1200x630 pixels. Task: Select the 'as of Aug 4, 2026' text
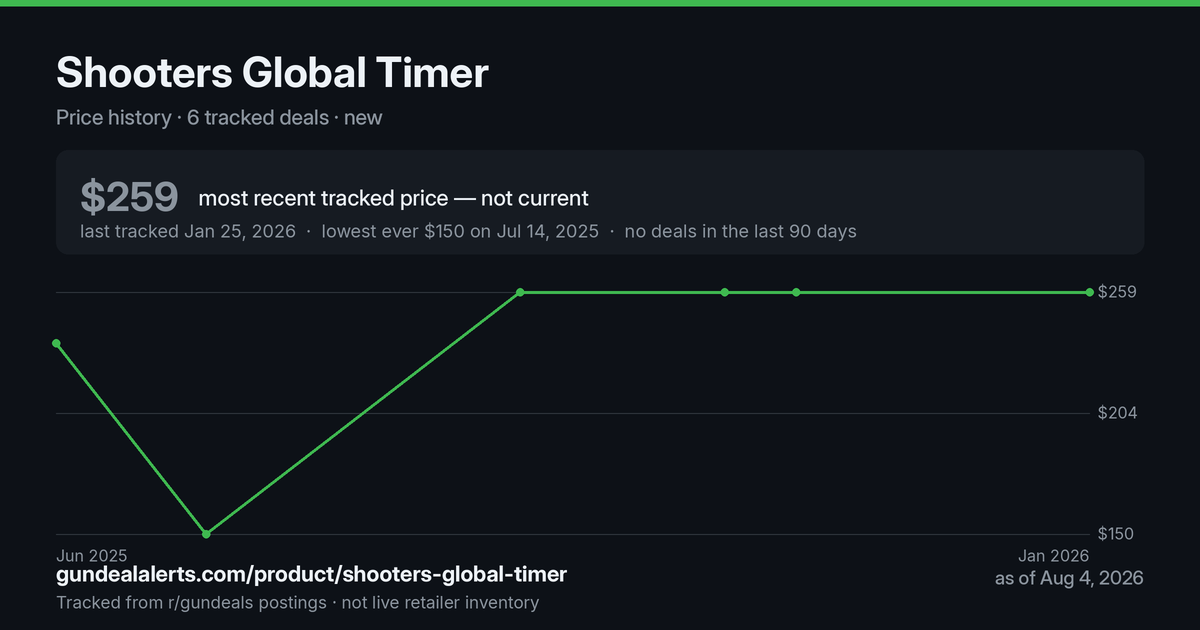pos(1069,578)
